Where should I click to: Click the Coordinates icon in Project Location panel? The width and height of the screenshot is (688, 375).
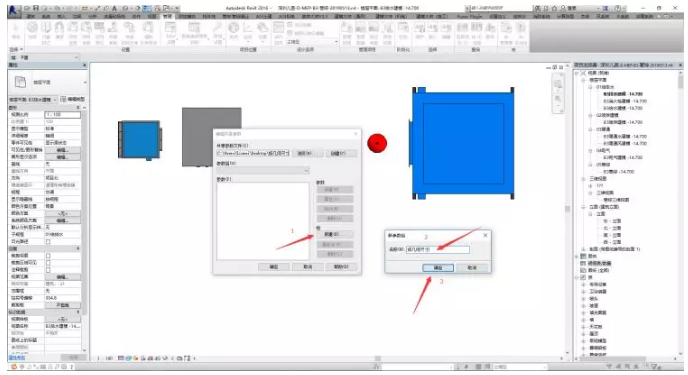click(x=248, y=30)
